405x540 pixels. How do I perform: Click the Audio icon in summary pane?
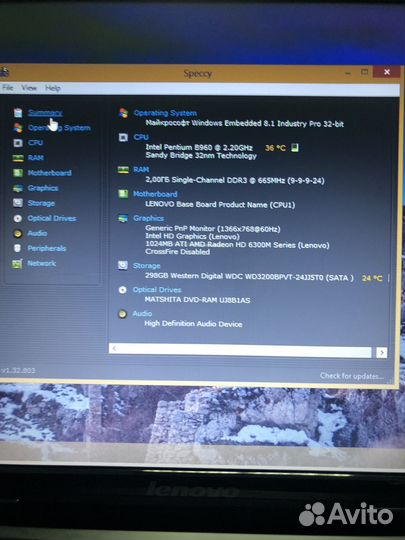click(122, 314)
